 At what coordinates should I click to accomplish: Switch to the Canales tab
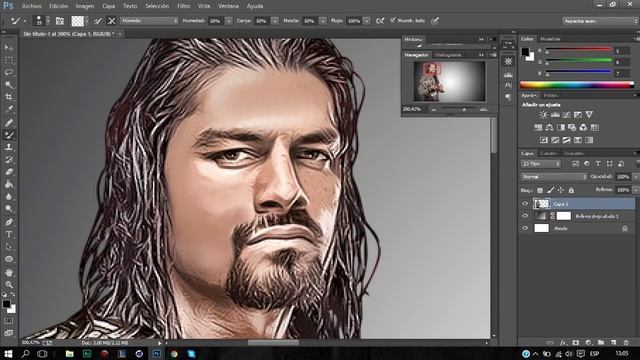(549, 153)
